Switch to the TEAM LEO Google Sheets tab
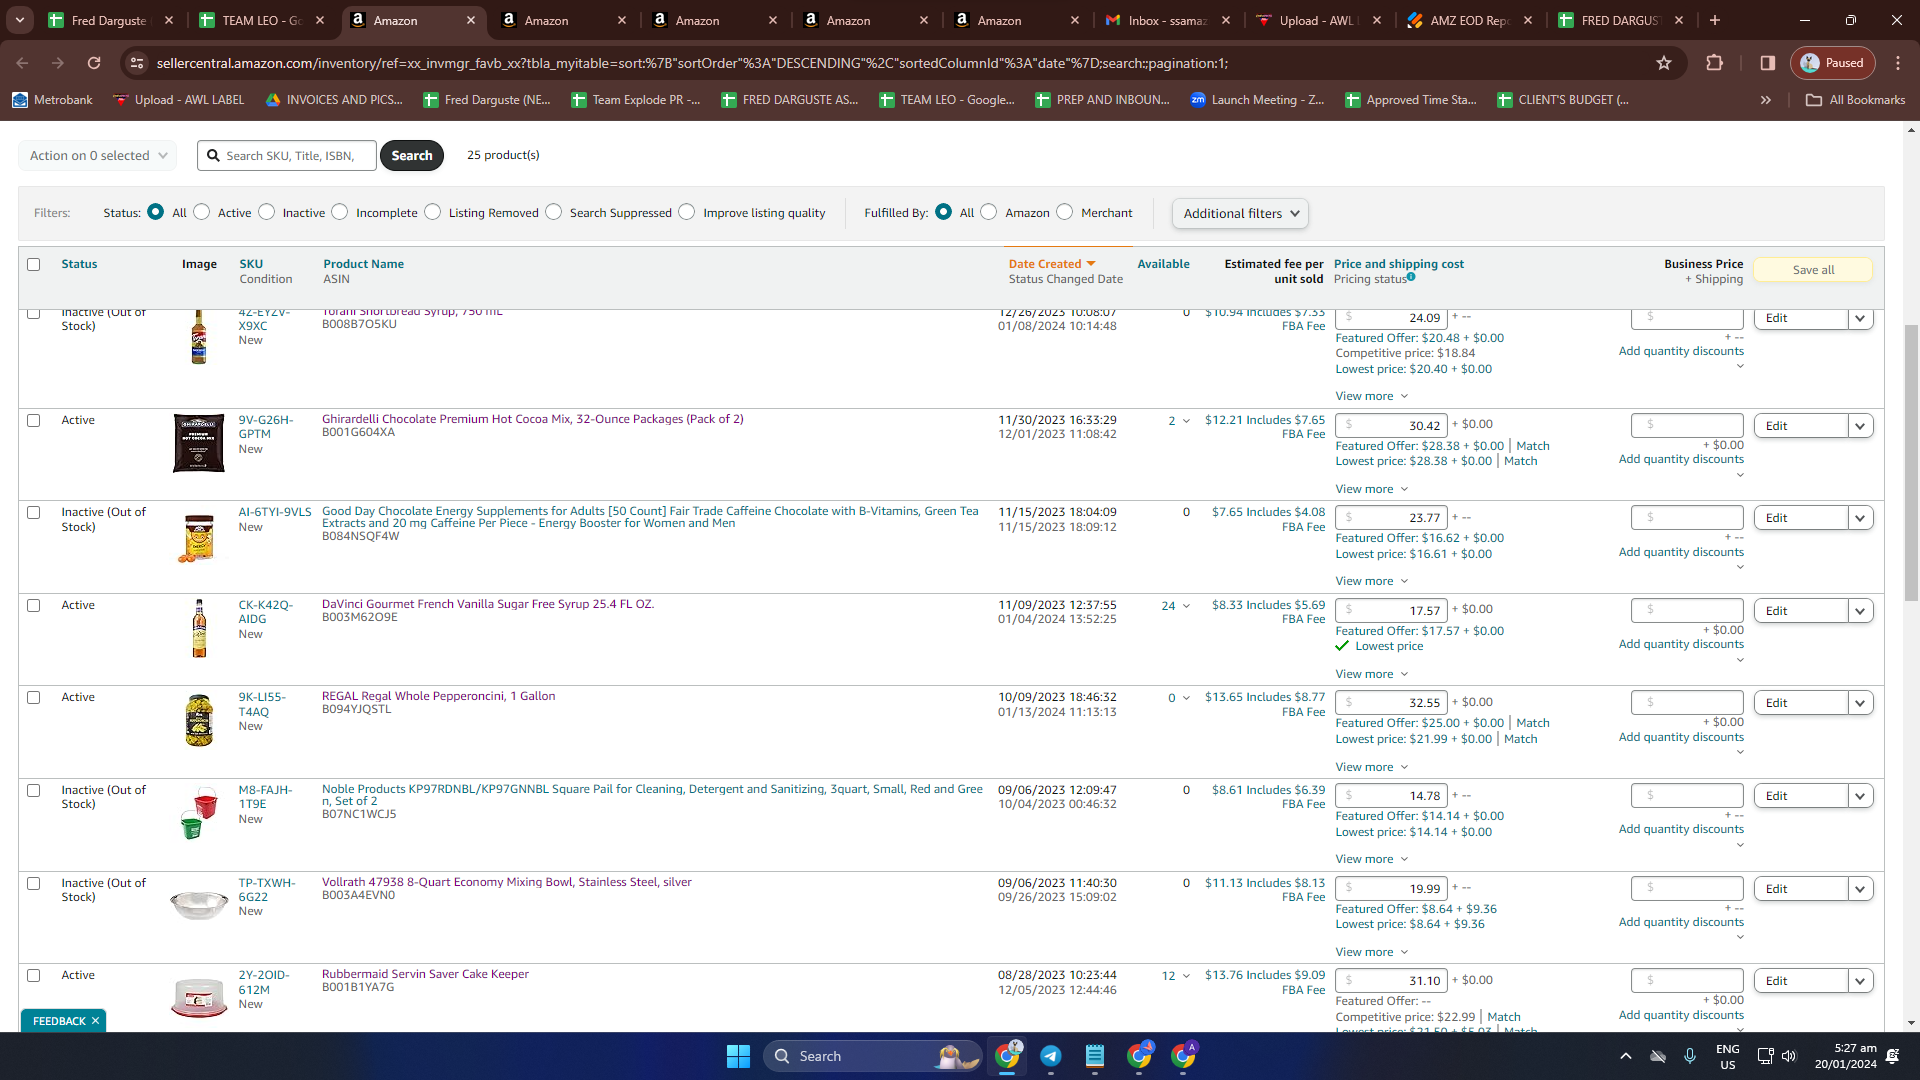The width and height of the screenshot is (1920, 1080). click(262, 20)
